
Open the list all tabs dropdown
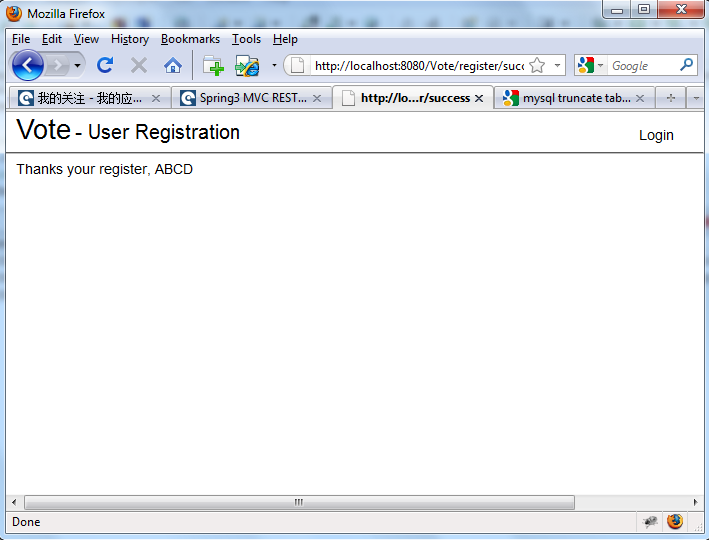pyautogui.click(x=696, y=98)
